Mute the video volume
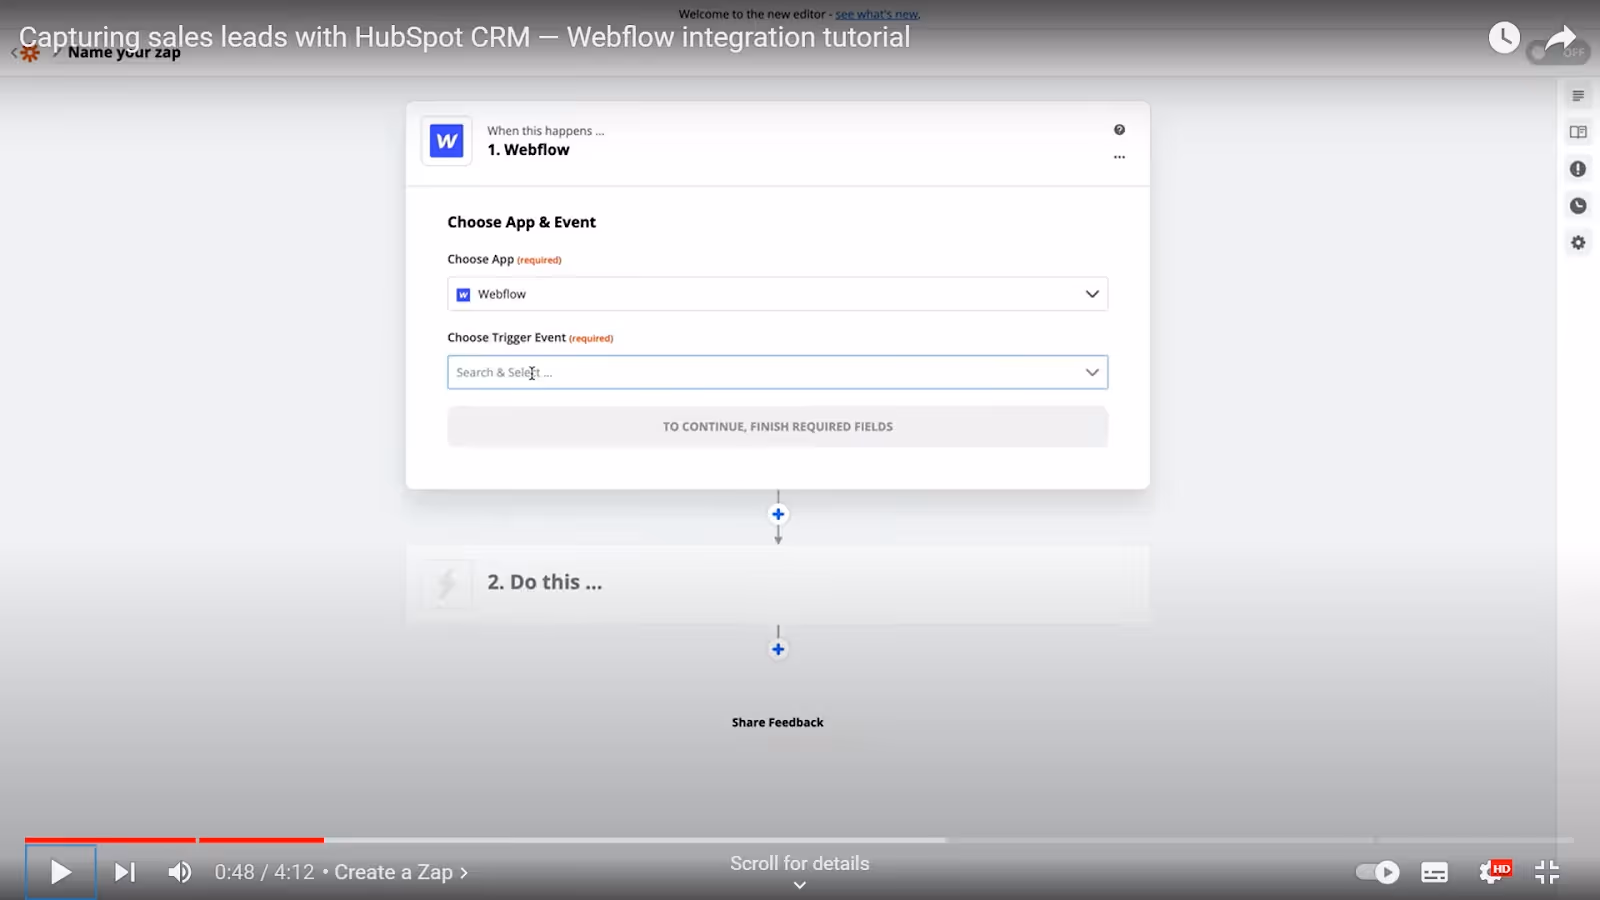Screen dimensions: 1600x900 click(x=180, y=872)
